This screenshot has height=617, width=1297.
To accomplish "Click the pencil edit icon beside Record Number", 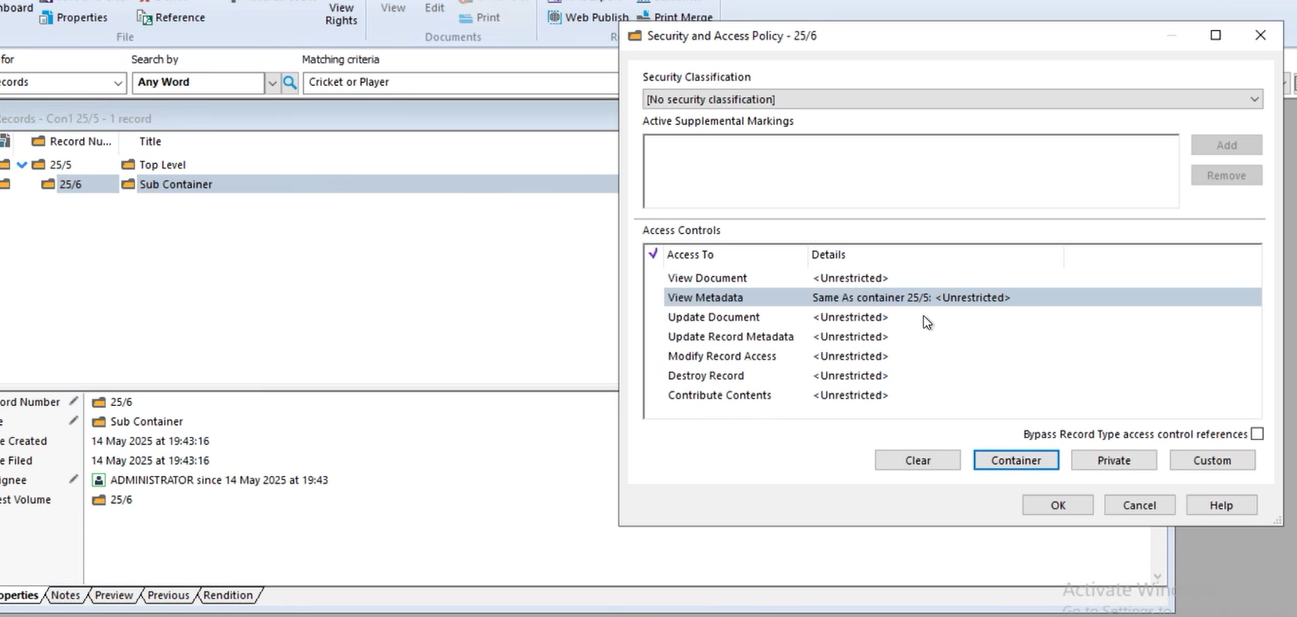I will pyautogui.click(x=73, y=401).
